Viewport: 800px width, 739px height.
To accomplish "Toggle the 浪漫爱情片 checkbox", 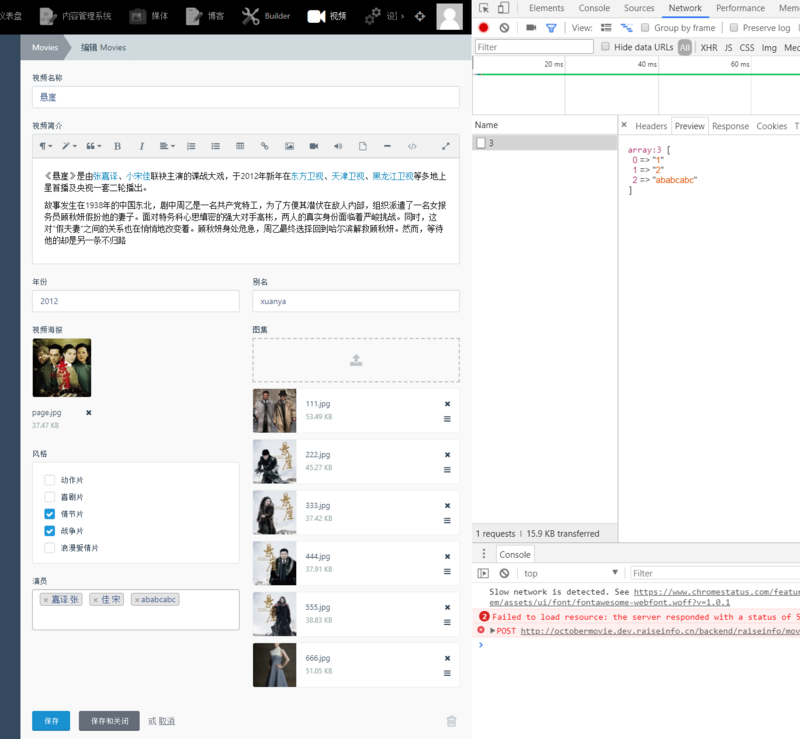I will click(49, 548).
